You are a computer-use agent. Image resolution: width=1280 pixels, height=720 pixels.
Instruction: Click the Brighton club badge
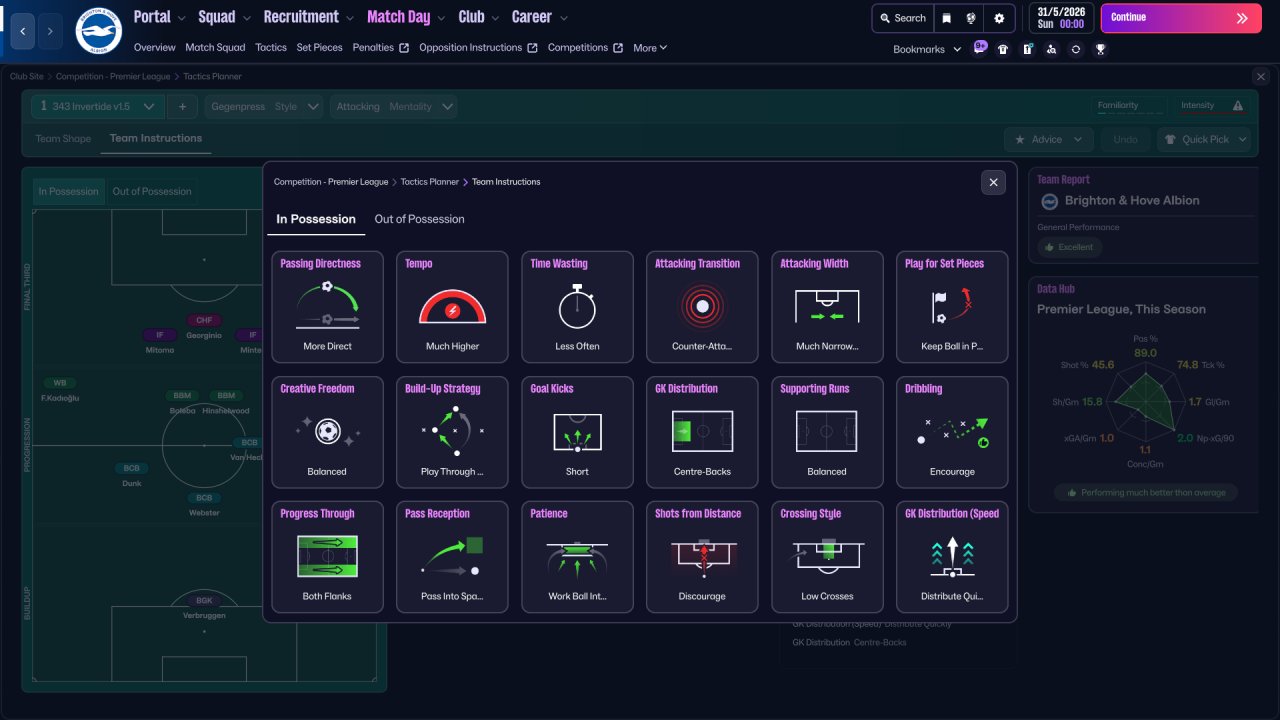click(x=98, y=31)
